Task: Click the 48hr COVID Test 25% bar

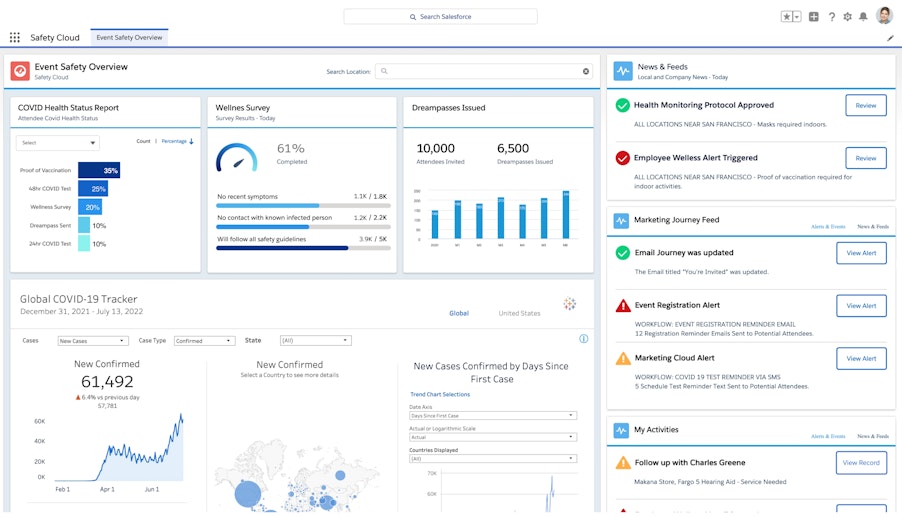Action: coord(93,189)
